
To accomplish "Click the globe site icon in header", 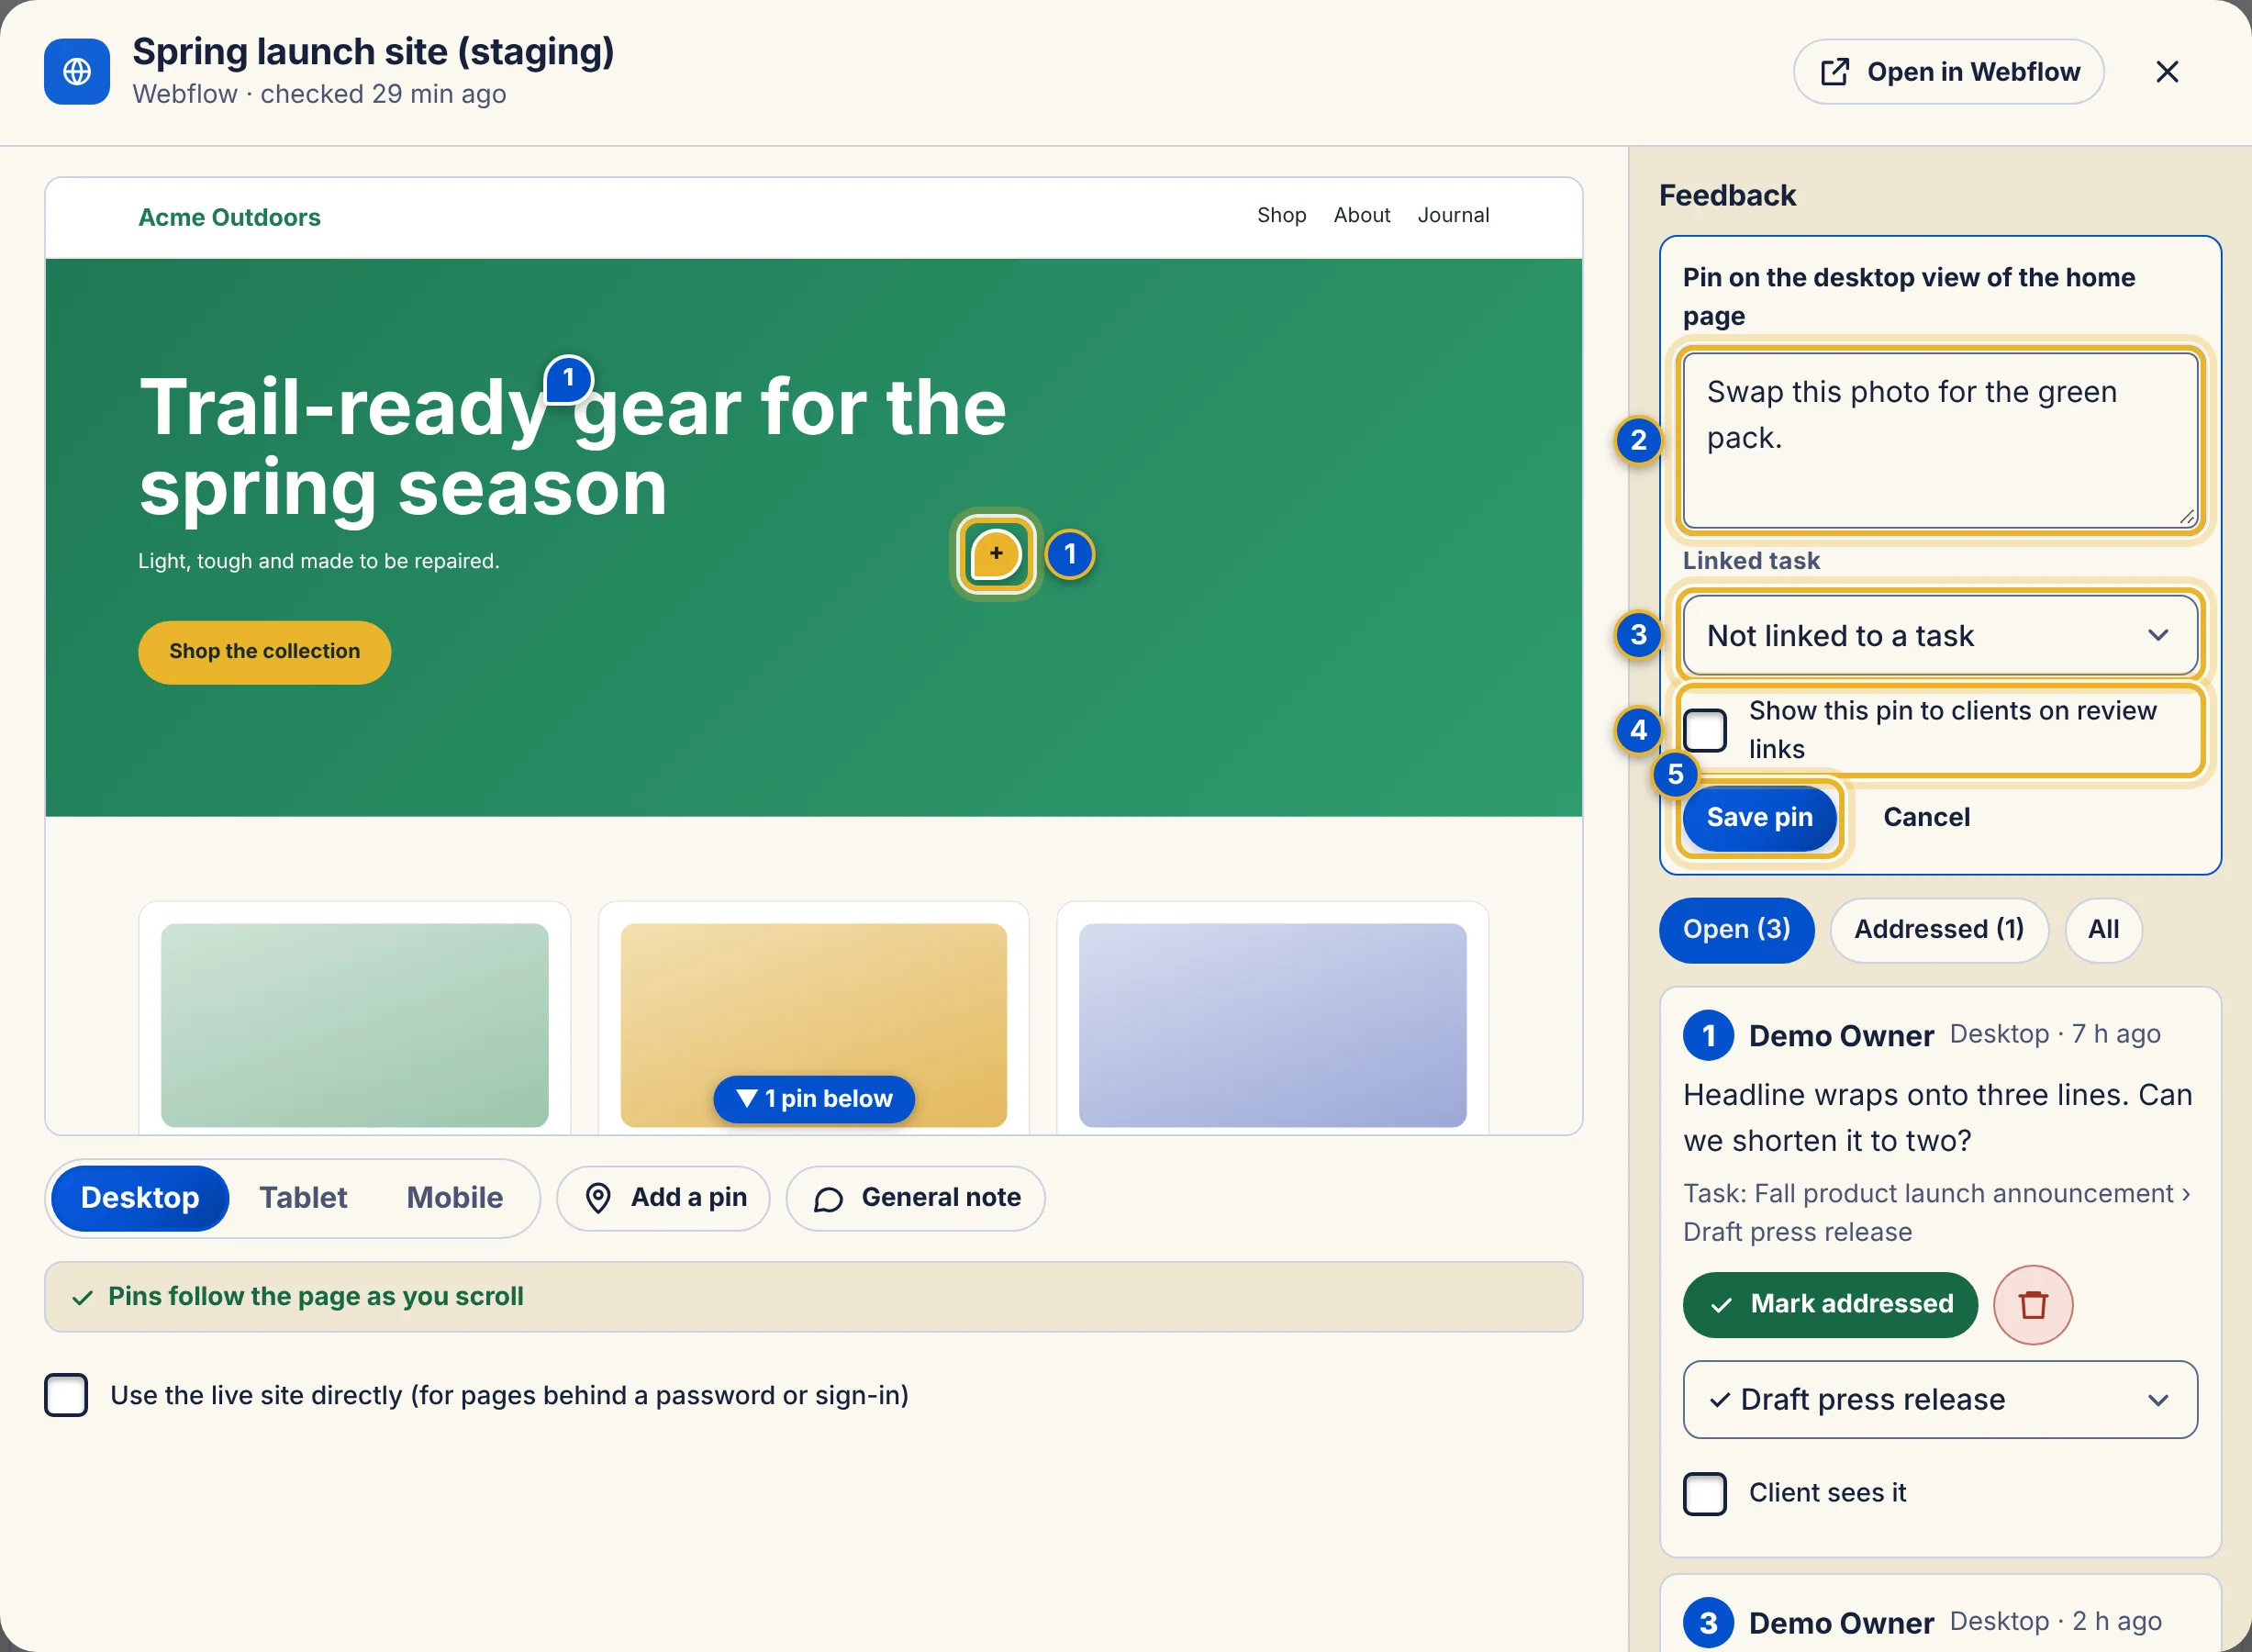I will (x=77, y=72).
